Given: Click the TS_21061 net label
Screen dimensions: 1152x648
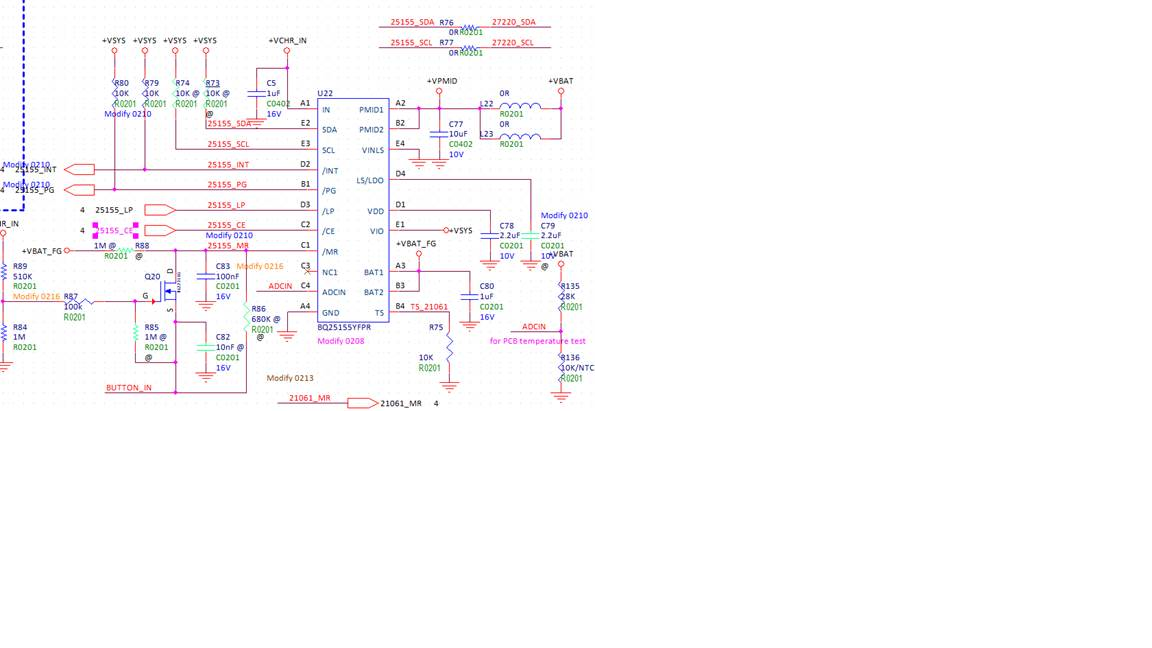Looking at the screenshot, I should pos(429,307).
